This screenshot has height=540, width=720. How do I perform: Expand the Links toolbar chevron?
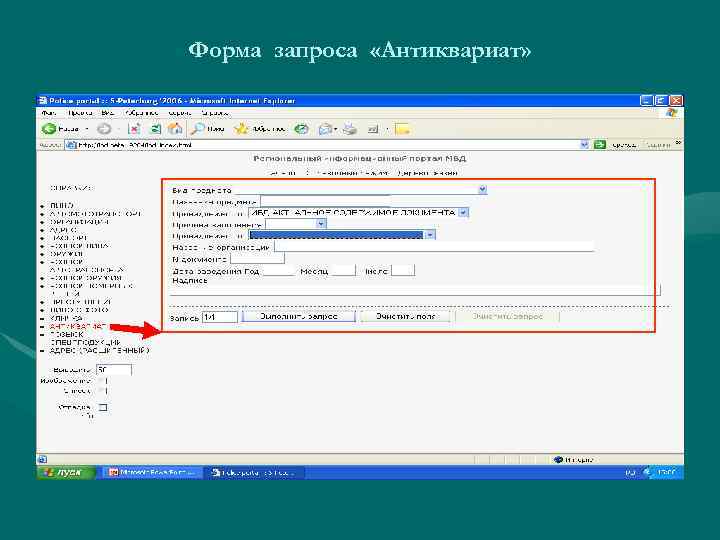pos(678,143)
